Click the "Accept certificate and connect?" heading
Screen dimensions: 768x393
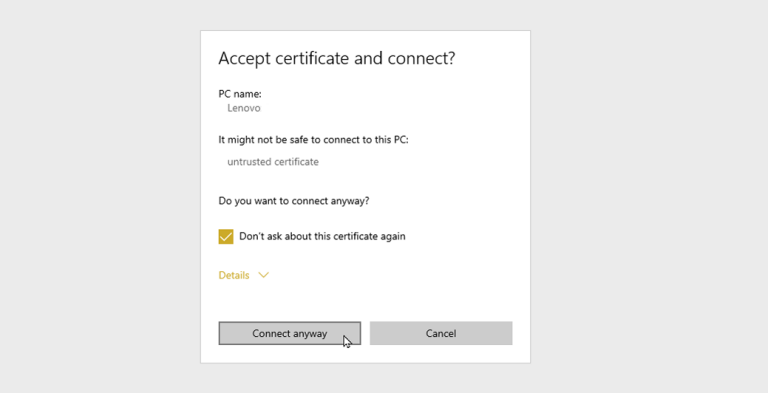[x=336, y=58]
